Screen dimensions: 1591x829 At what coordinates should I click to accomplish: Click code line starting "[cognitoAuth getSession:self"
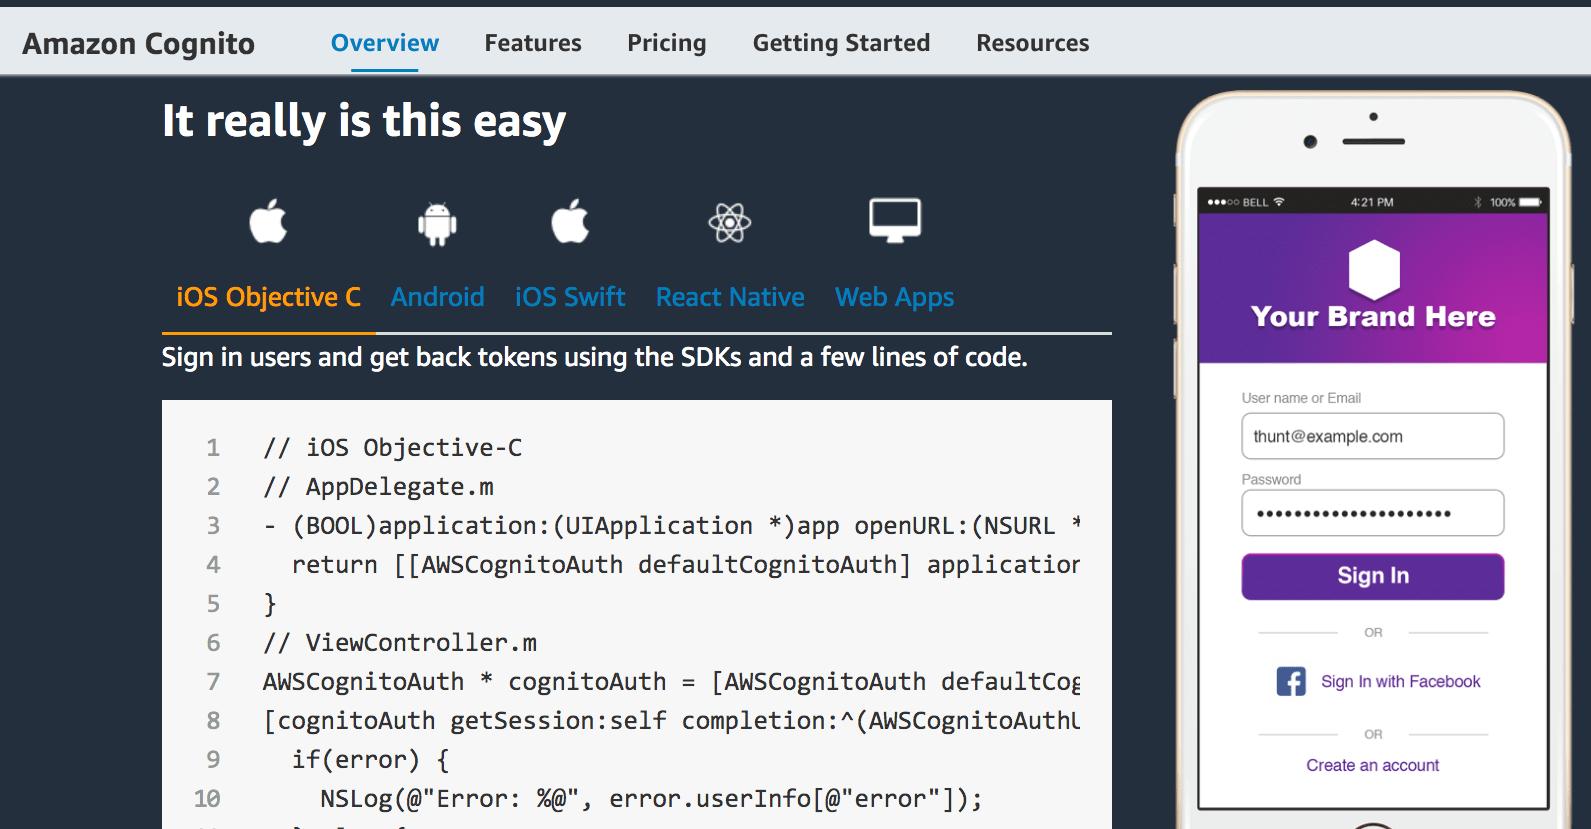tap(671, 720)
